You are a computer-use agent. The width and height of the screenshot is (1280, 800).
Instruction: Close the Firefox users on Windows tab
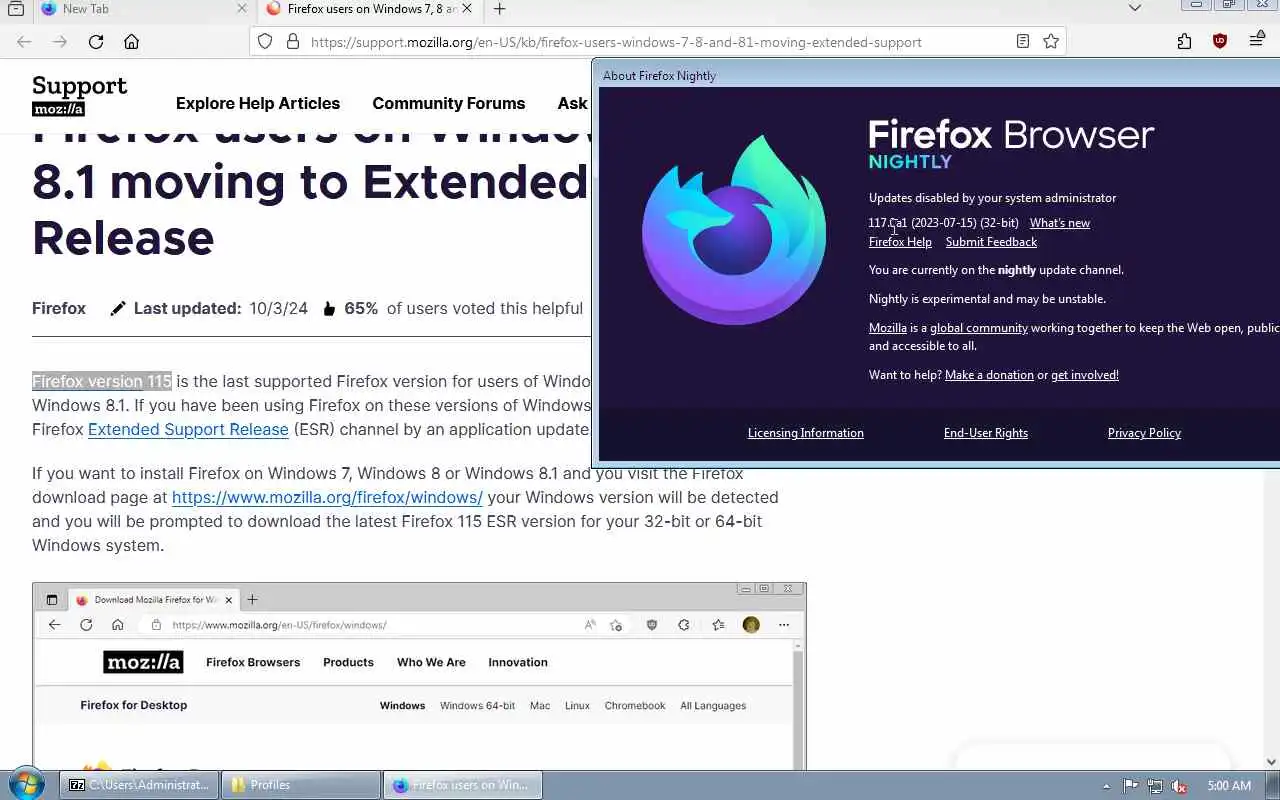coord(466,9)
